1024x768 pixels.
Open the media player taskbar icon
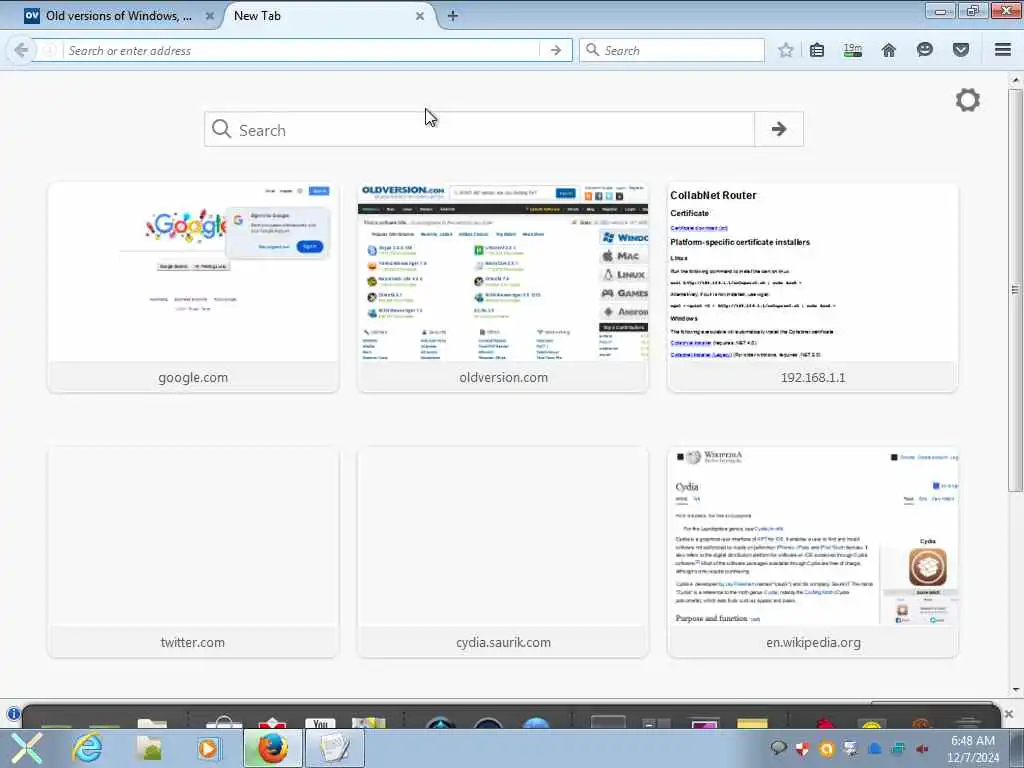point(209,748)
